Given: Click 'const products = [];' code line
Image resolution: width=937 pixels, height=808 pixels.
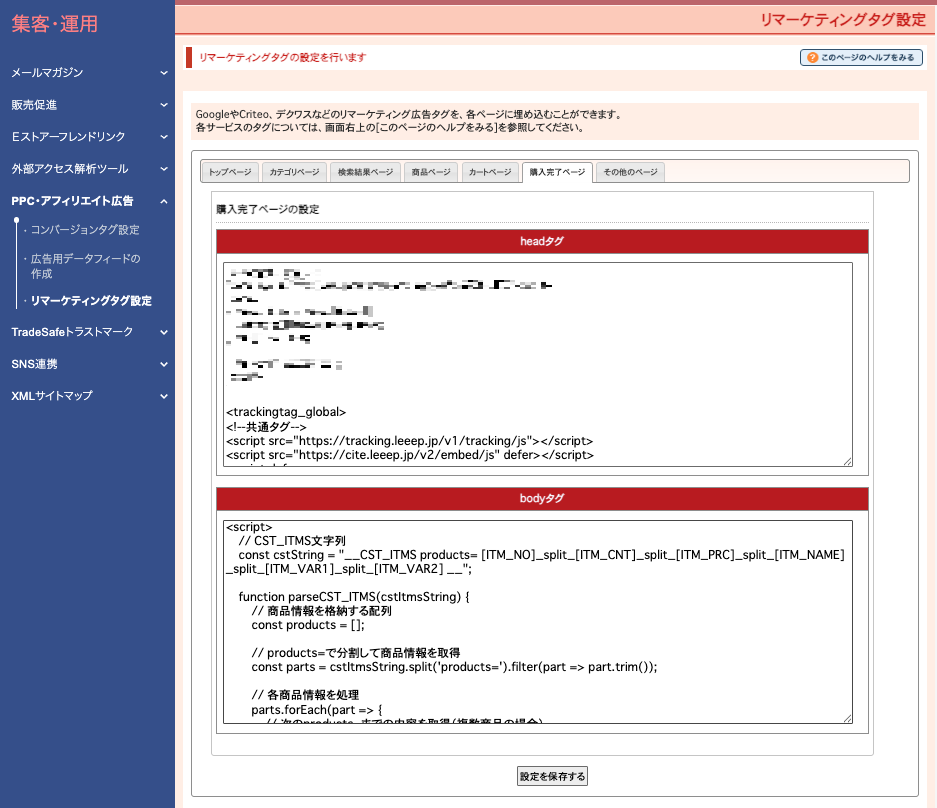Looking at the screenshot, I should [308, 625].
